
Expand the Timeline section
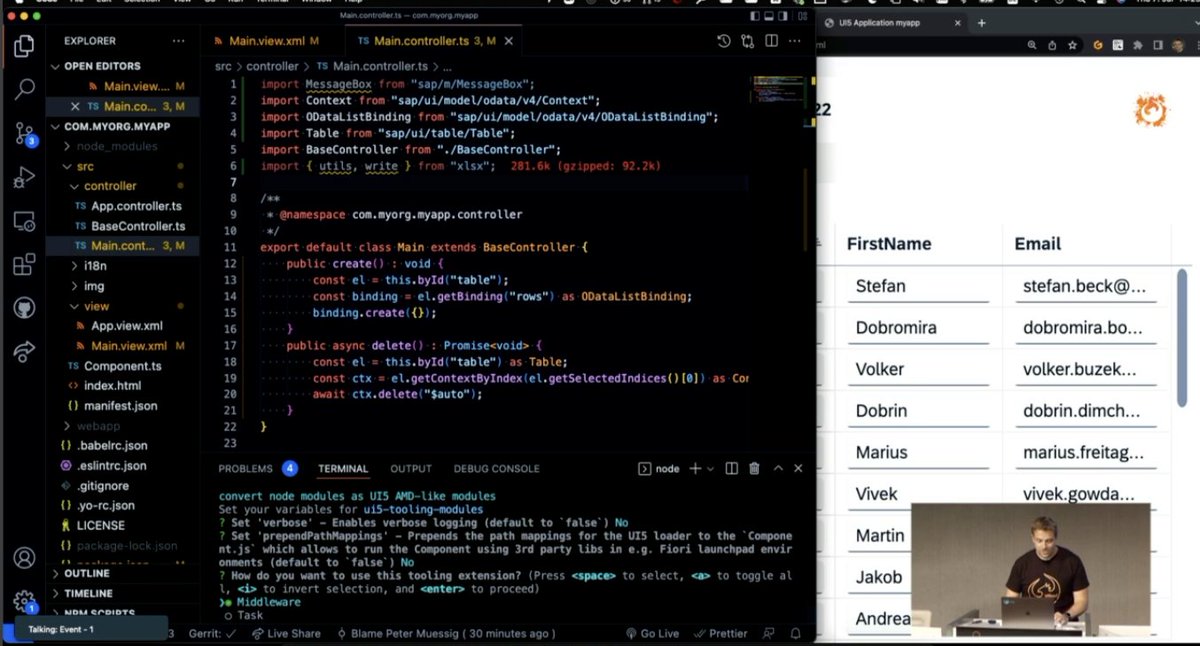pos(88,593)
